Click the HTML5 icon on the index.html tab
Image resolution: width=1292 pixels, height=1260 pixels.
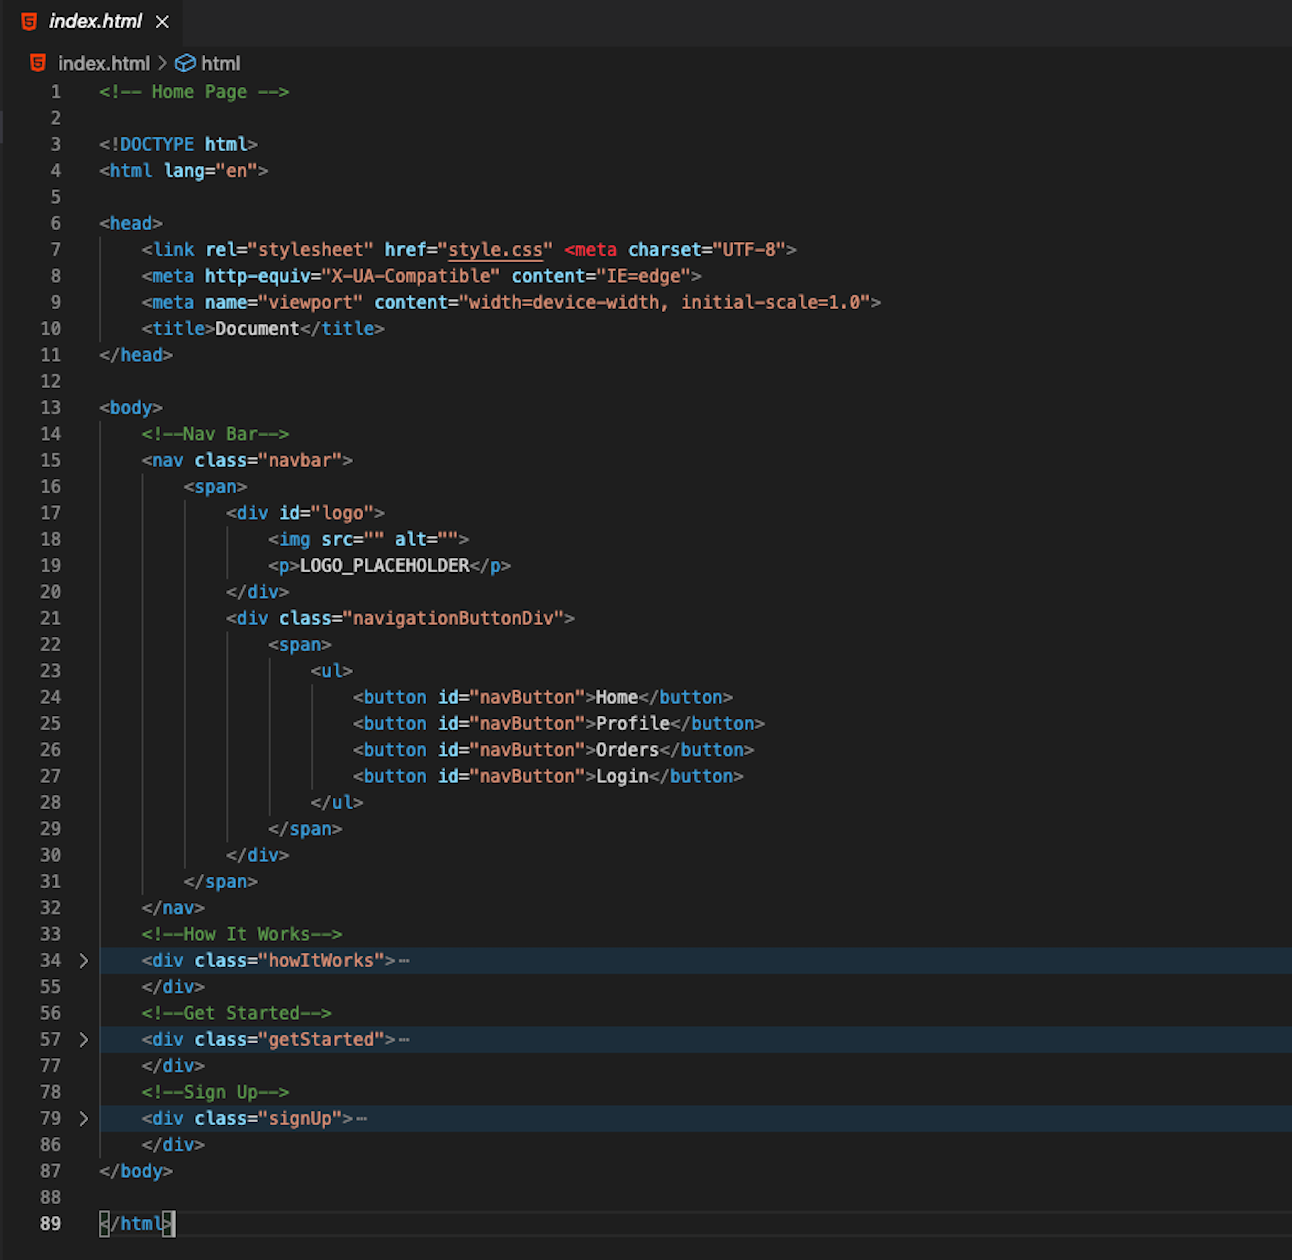tap(28, 21)
